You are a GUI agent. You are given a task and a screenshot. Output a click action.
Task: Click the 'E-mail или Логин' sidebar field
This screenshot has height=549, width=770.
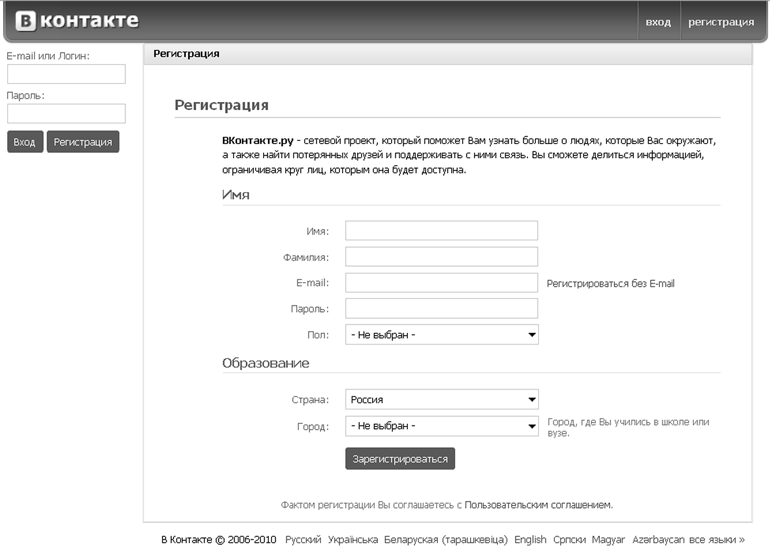pos(66,74)
